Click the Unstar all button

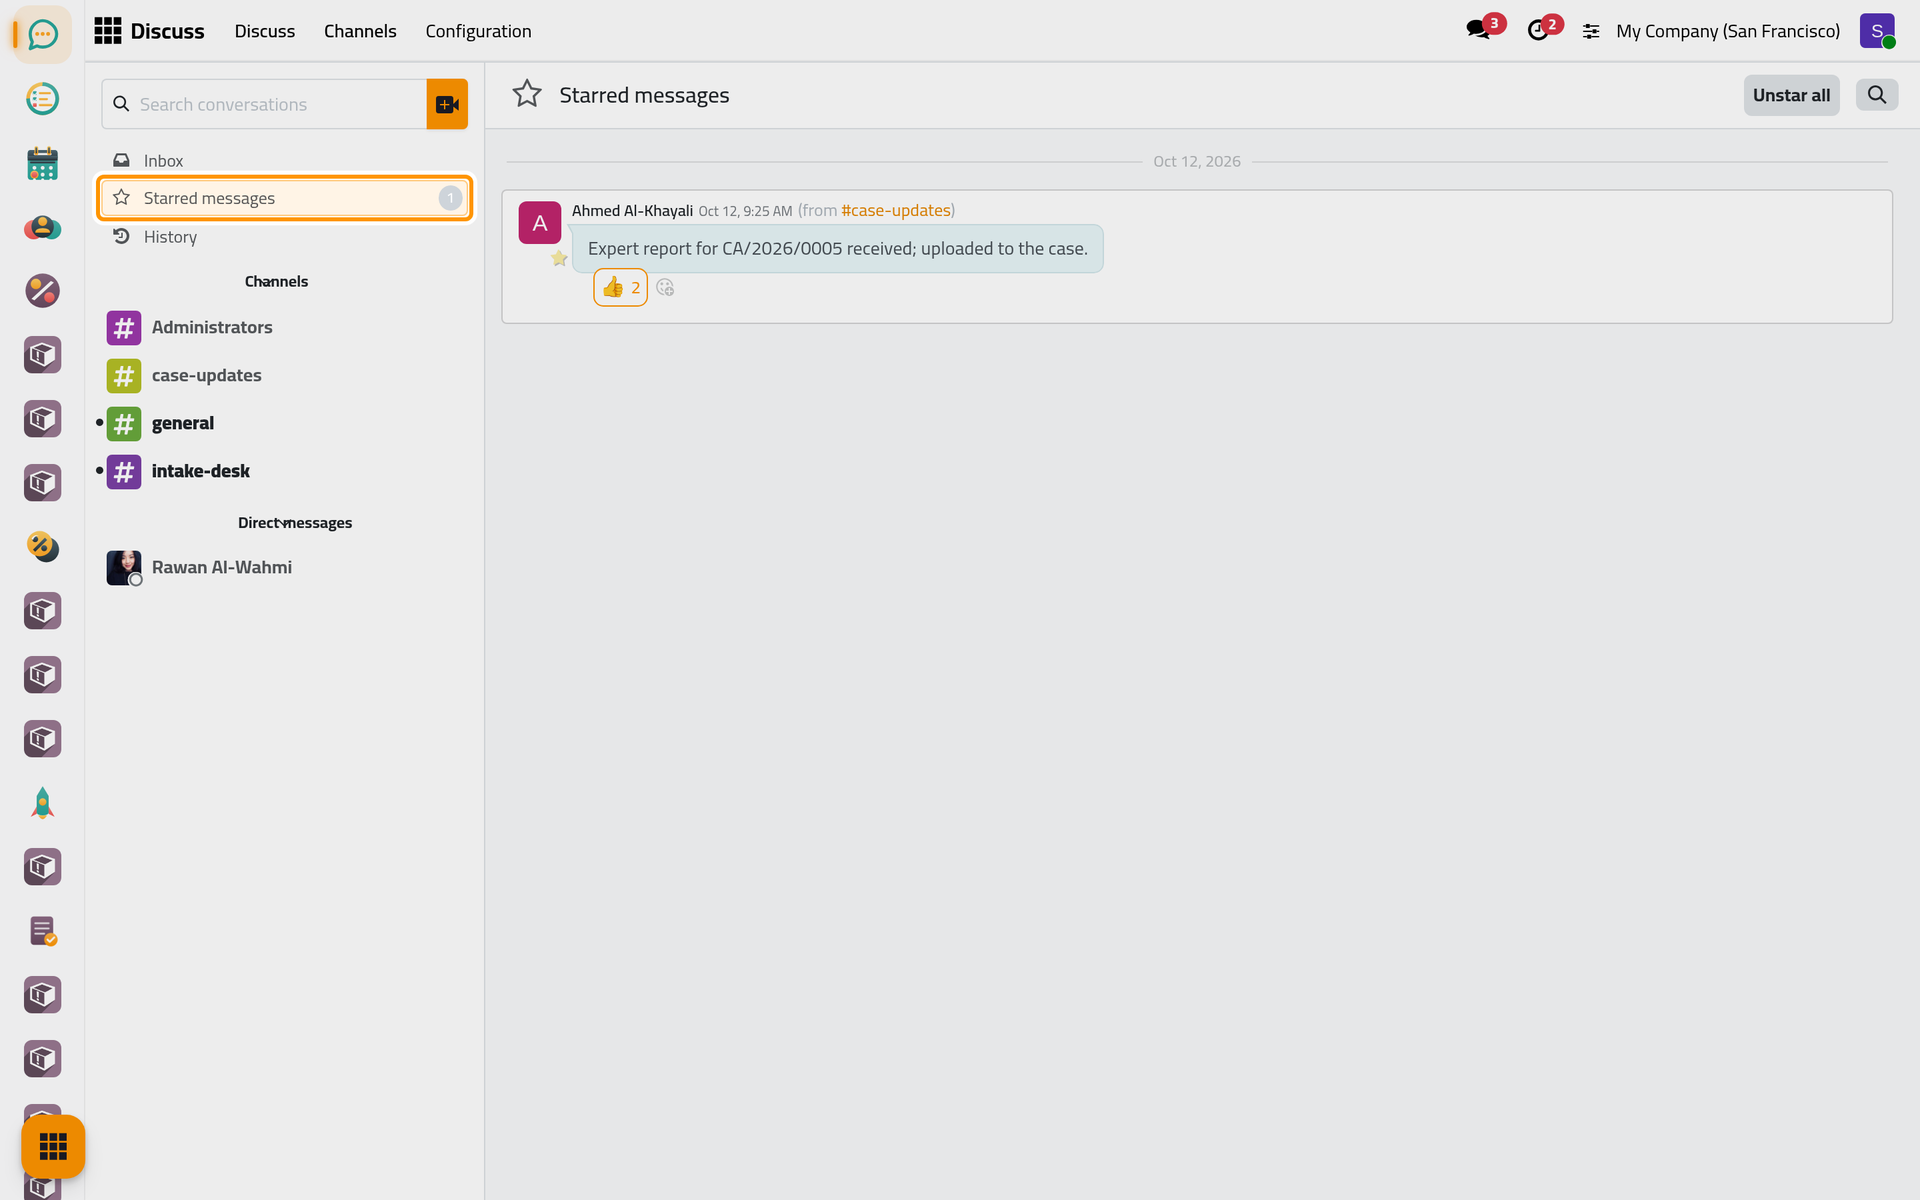pyautogui.click(x=1791, y=95)
